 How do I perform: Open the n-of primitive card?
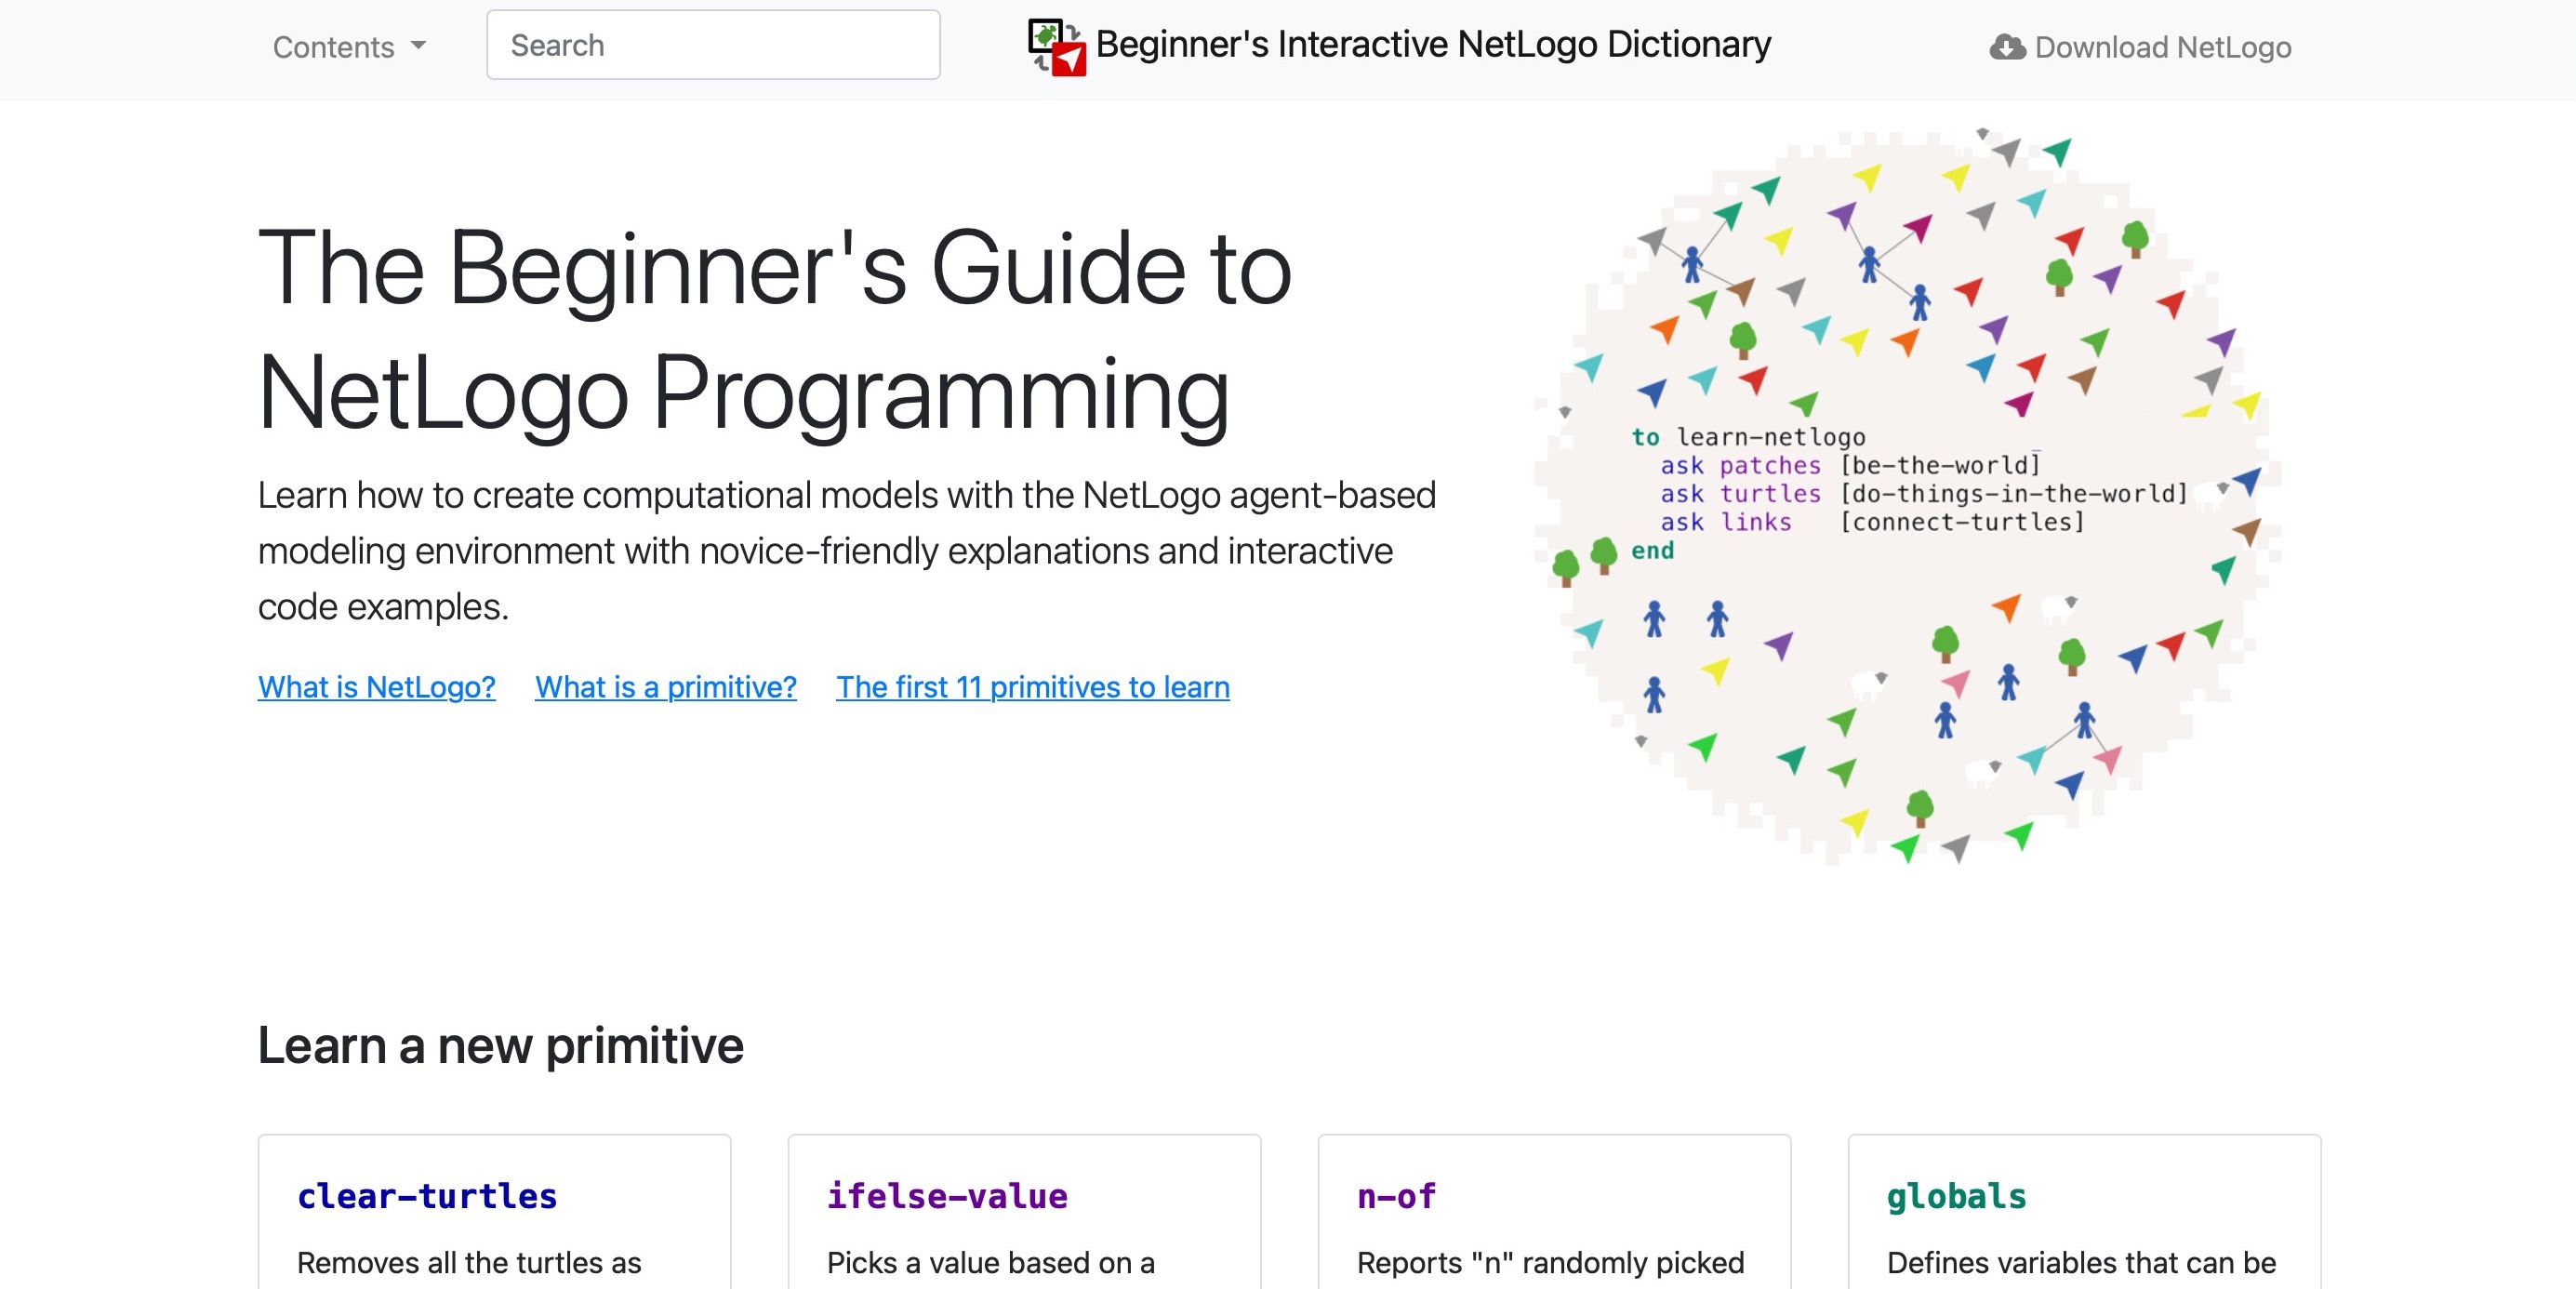click(x=1396, y=1196)
